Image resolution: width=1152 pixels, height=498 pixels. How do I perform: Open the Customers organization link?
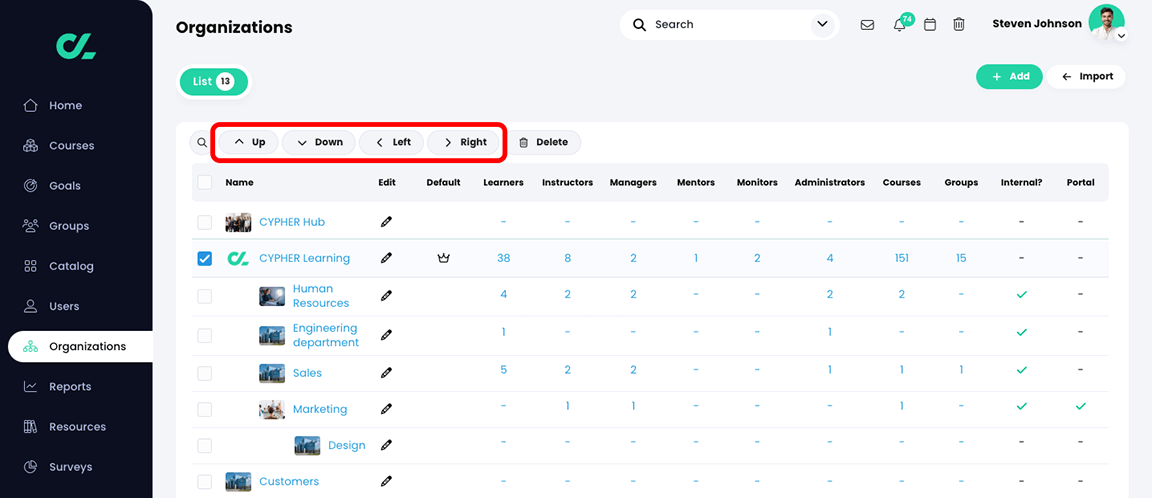[x=289, y=482]
